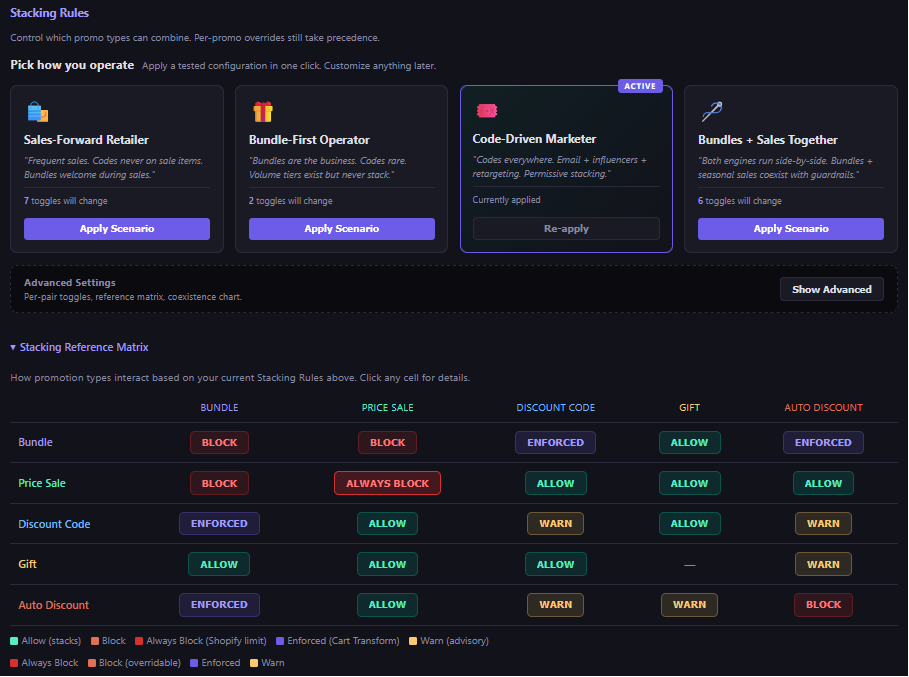Click the ACTIVE badge on Code-Driven Marketer
The height and width of the screenshot is (677, 909).
click(640, 86)
